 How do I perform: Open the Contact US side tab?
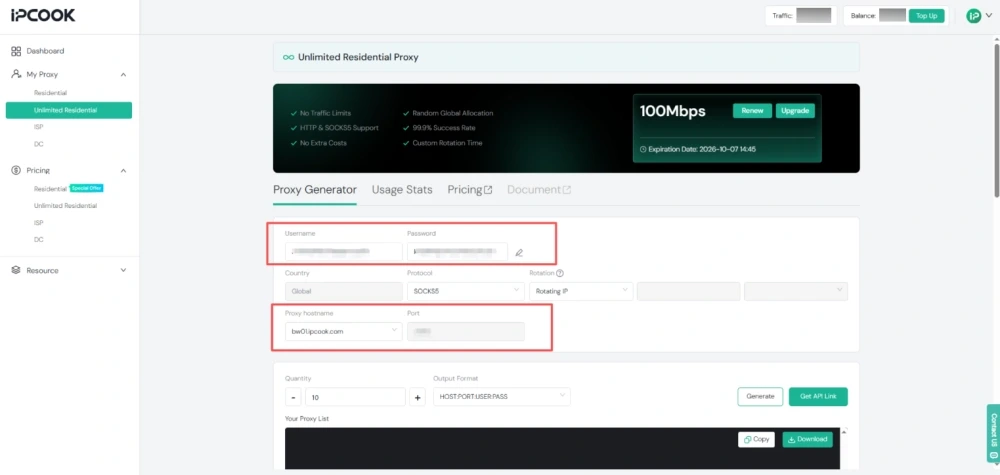click(x=993, y=434)
